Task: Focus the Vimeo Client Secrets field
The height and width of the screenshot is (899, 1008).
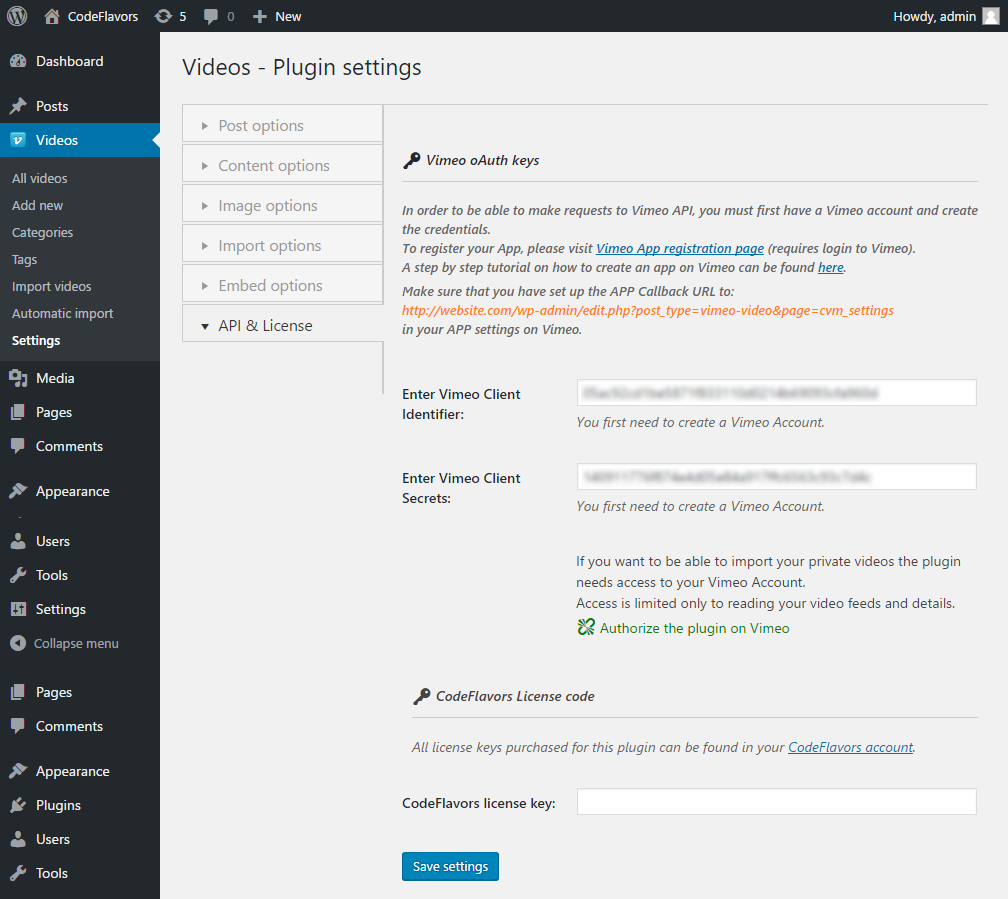Action: tap(777, 477)
